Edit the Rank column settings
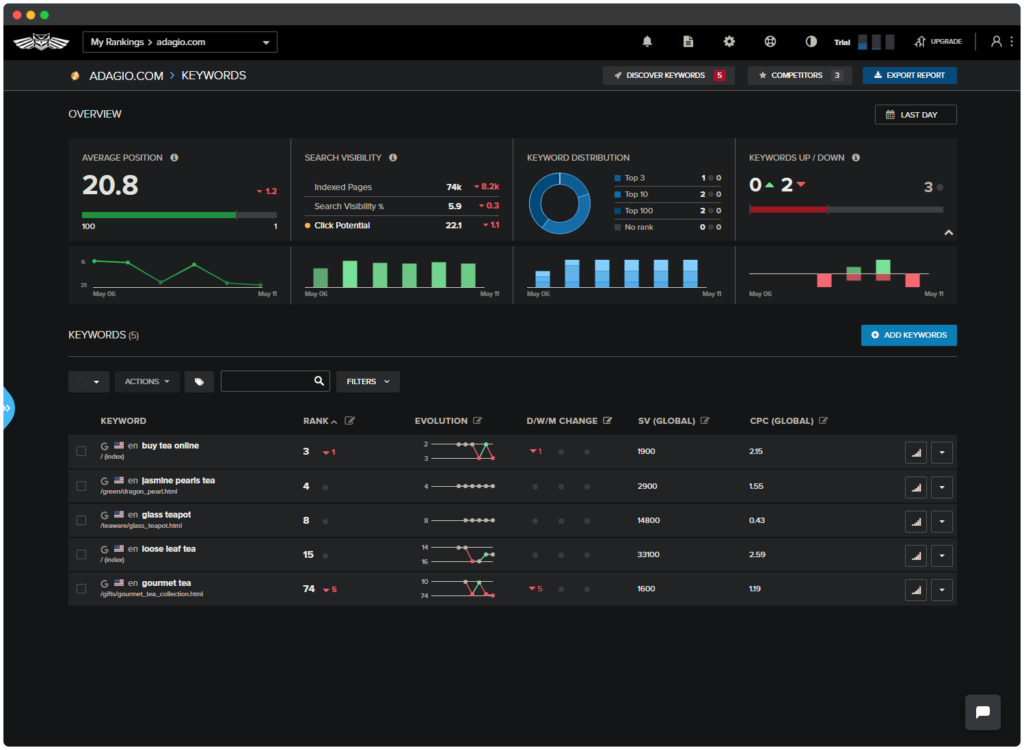 [350, 421]
